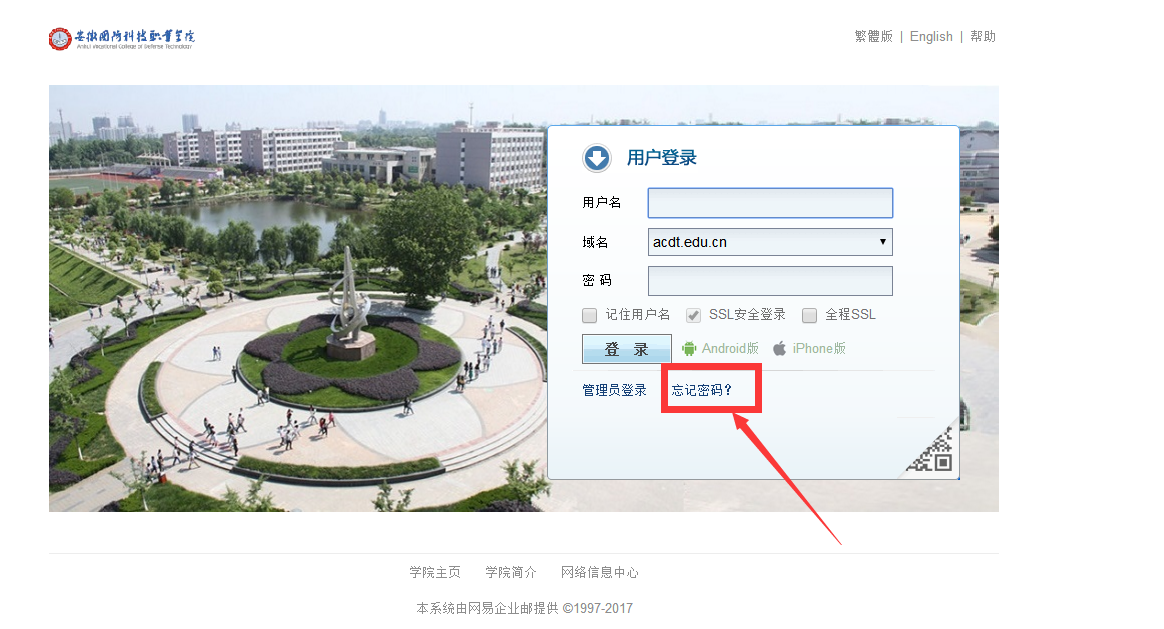
Task: Switch language to English
Action: tap(931, 37)
